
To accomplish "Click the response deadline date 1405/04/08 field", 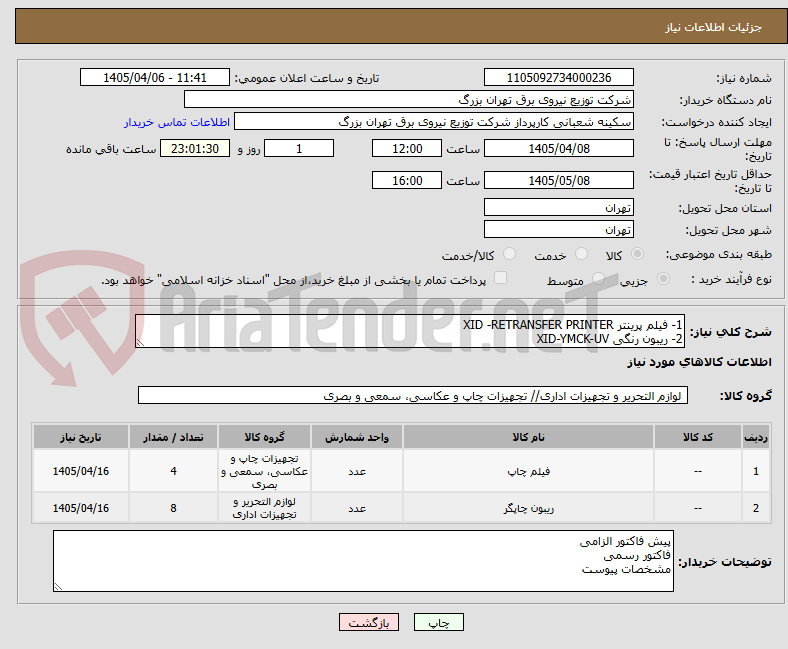I will pyautogui.click(x=559, y=148).
